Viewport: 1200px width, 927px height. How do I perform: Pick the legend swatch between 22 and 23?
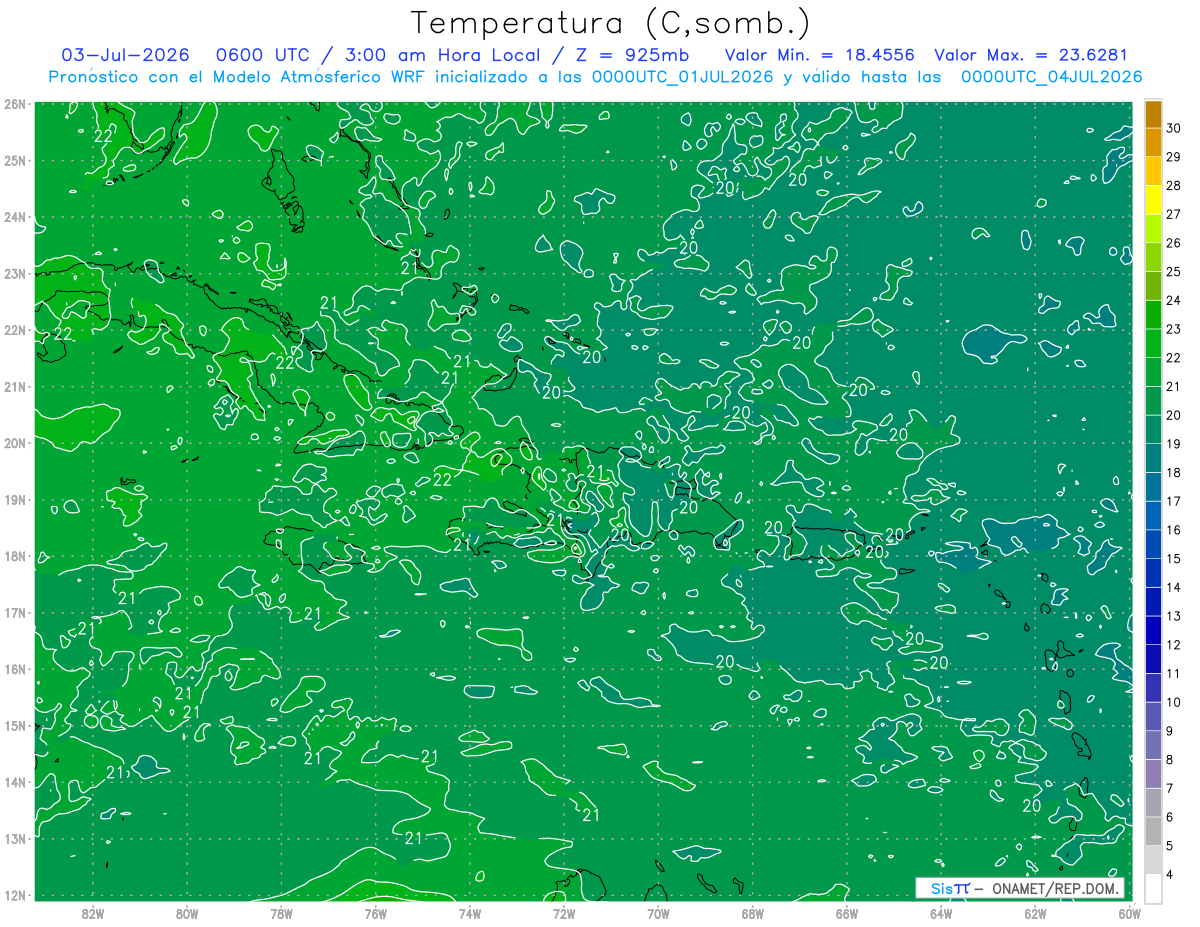tap(1153, 344)
